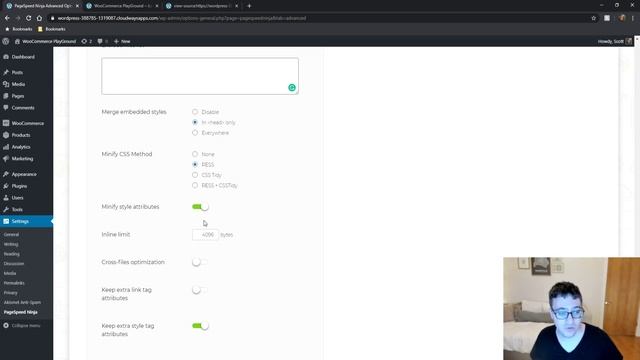Open Akismet Anti-Spam settings submenu
The height and width of the screenshot is (360, 640).
pos(22,302)
